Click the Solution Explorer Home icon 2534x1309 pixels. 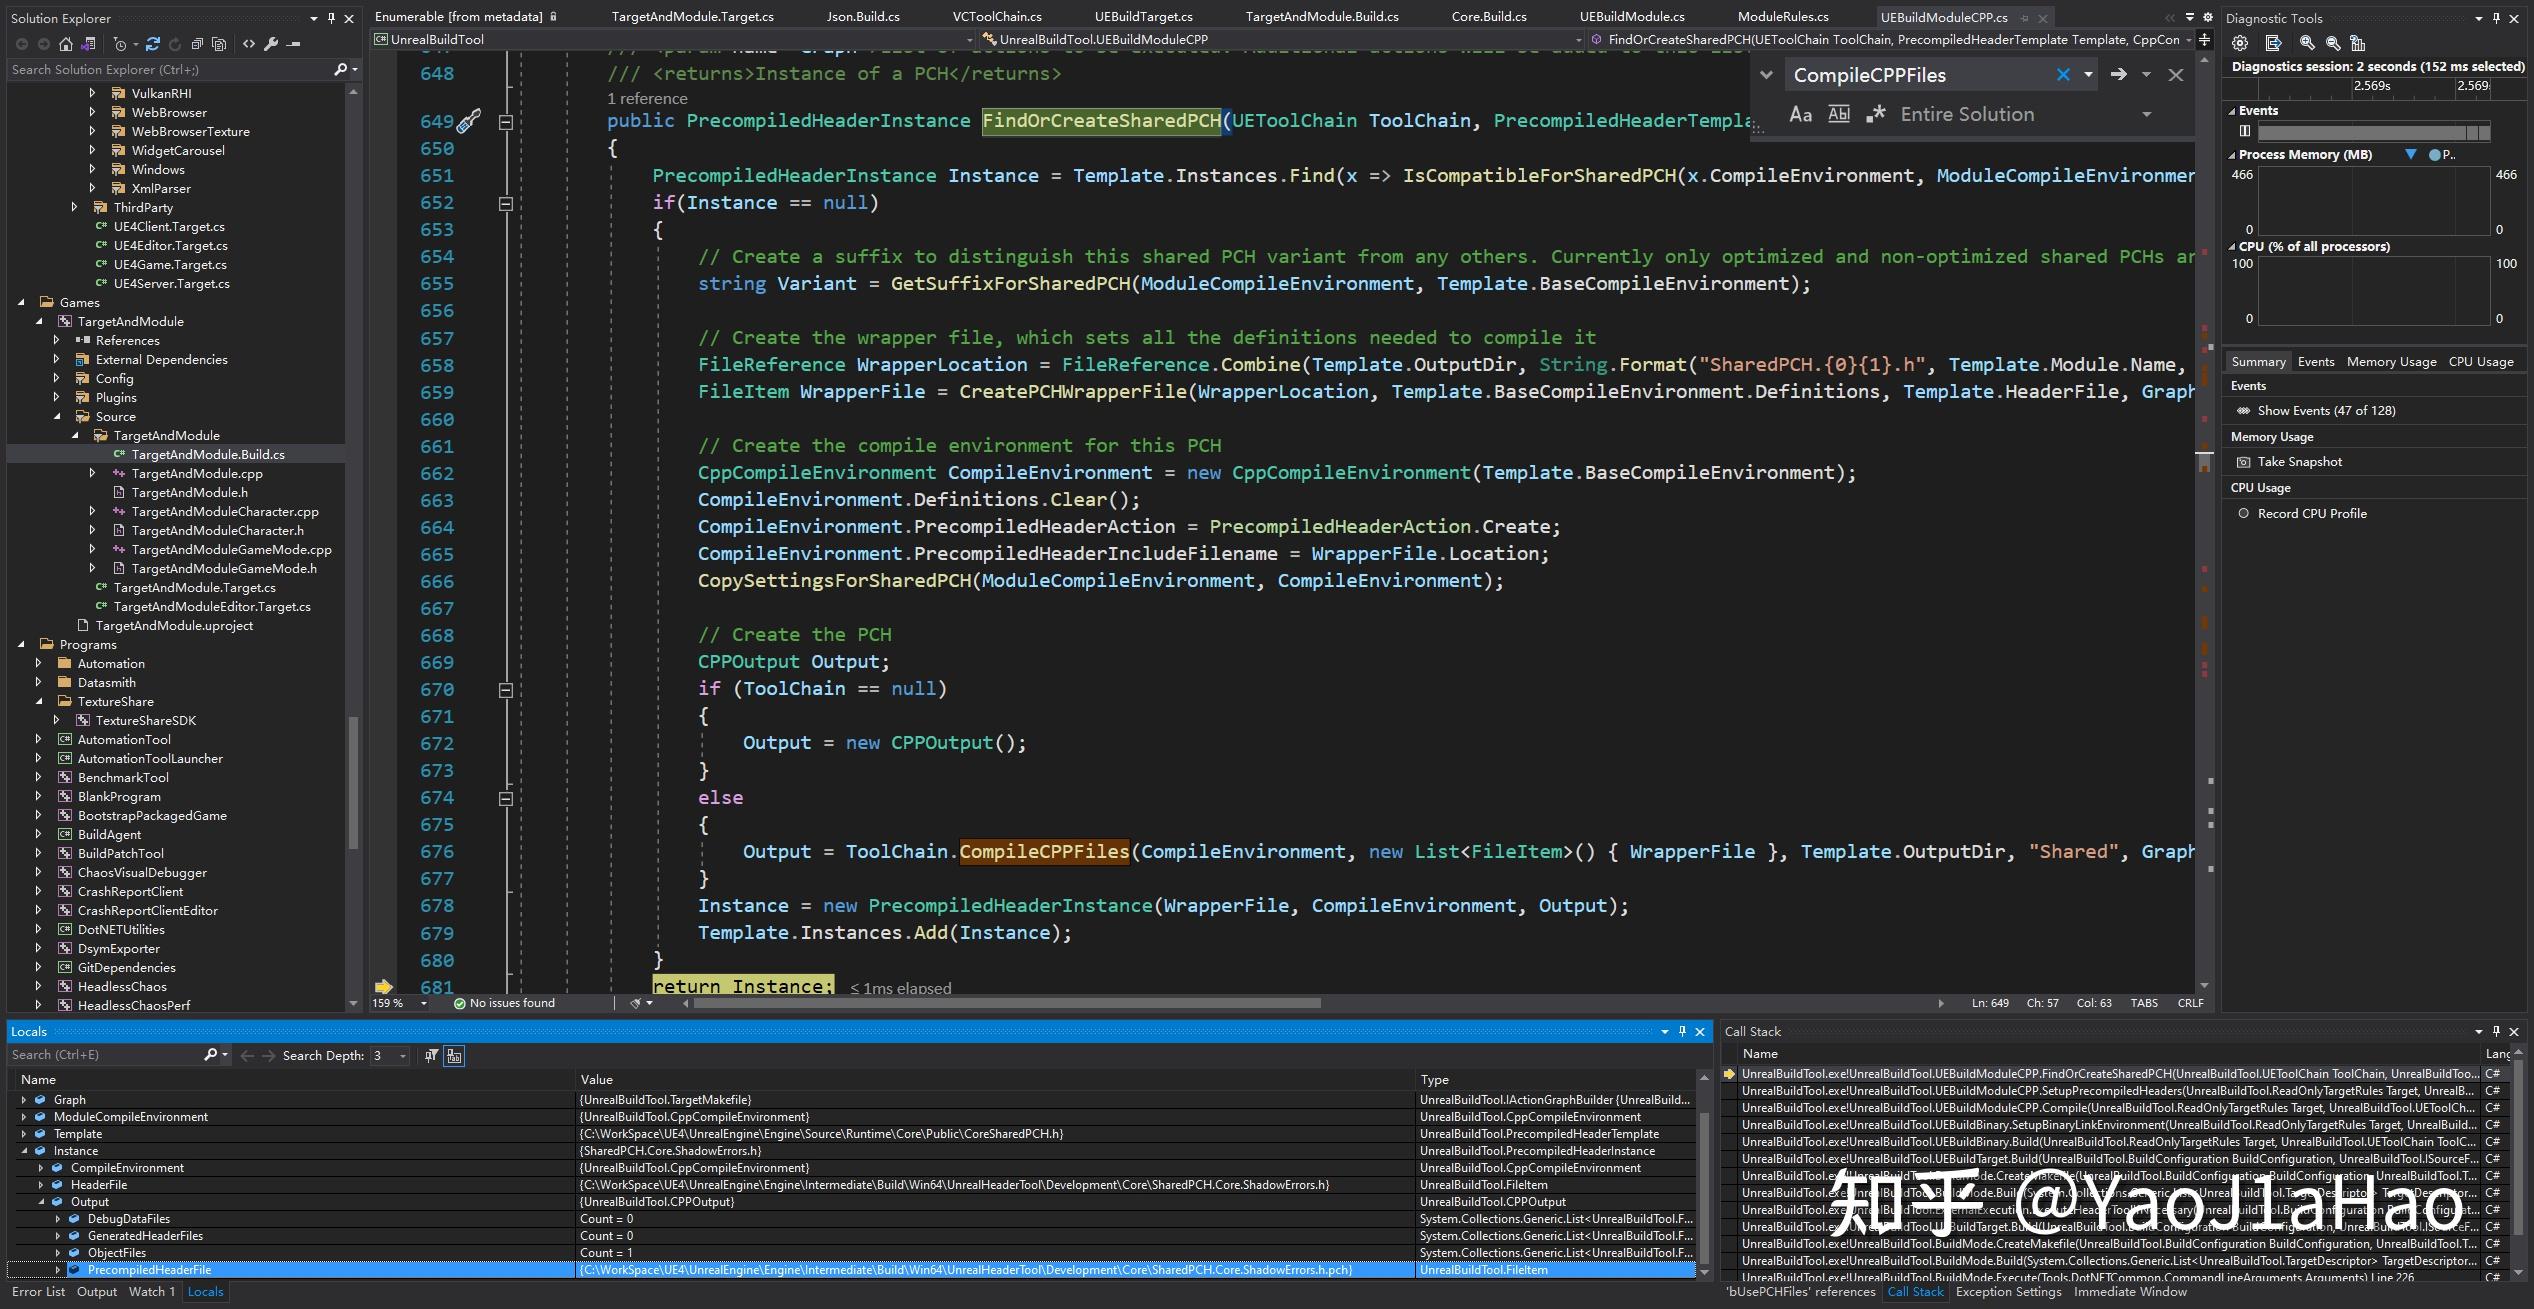click(x=66, y=44)
